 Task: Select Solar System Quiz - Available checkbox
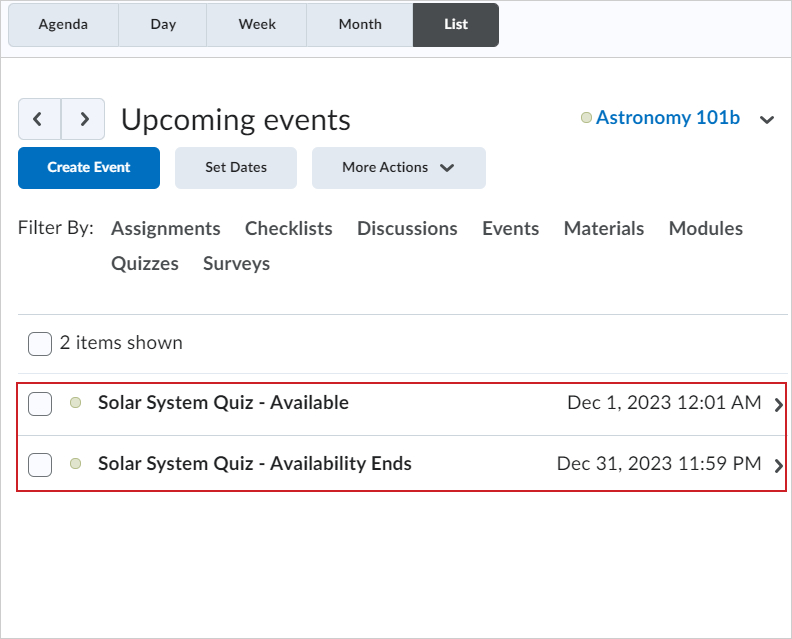tap(40, 404)
